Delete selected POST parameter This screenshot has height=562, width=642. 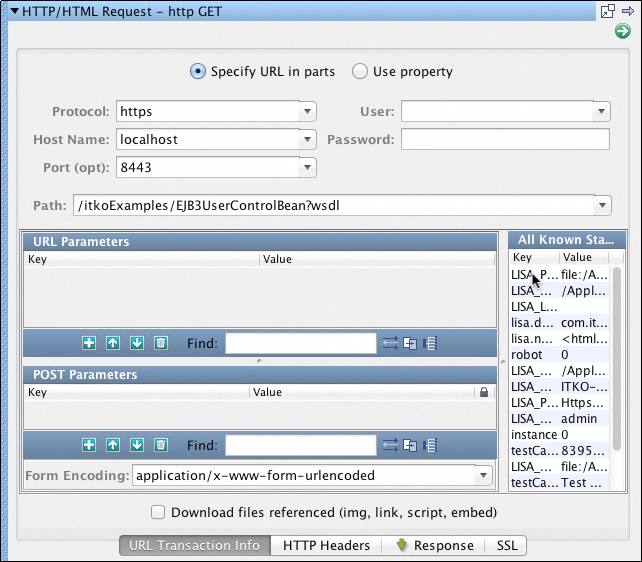[161, 445]
